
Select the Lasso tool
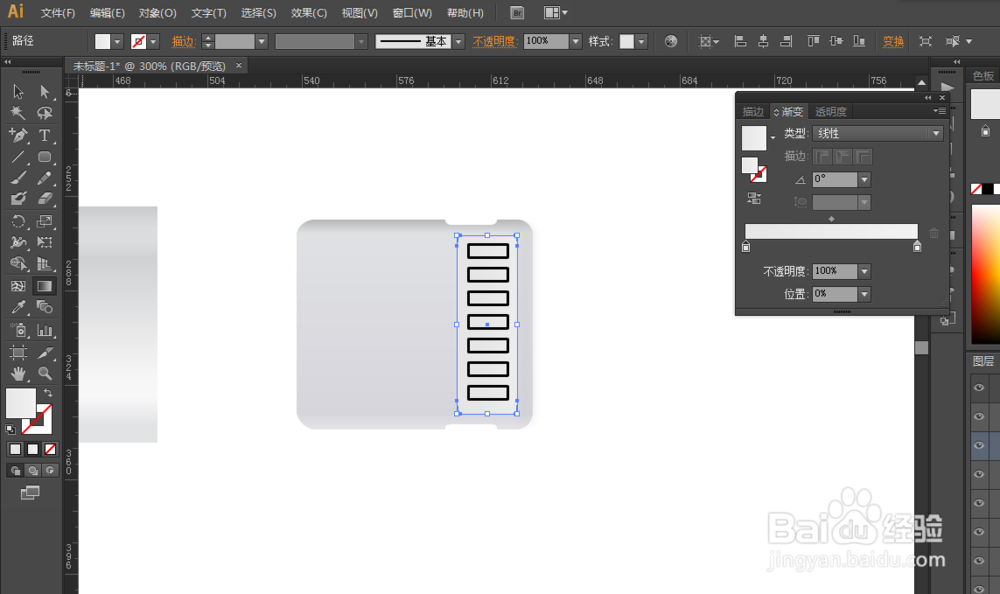coord(44,113)
